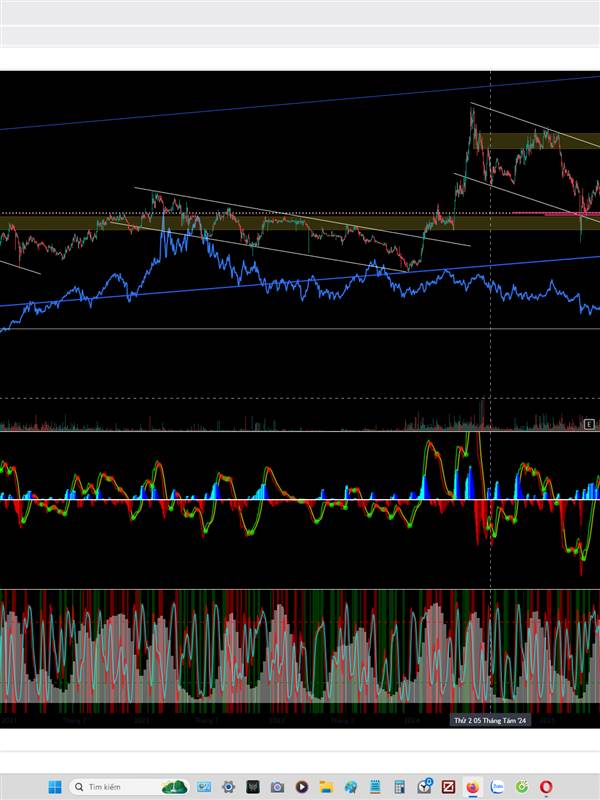Image resolution: width=600 pixels, height=800 pixels.
Task: Open the Zalo app taskbar icon
Action: (x=497, y=787)
